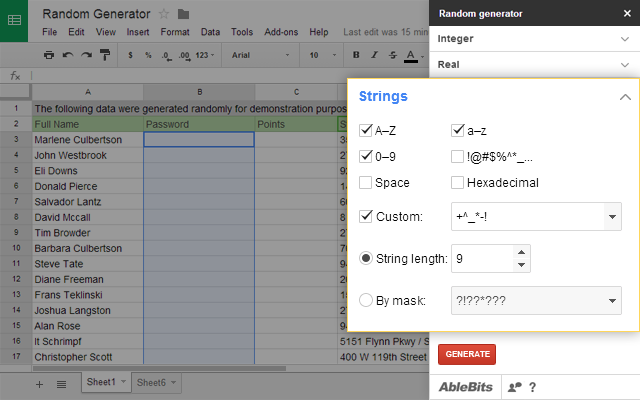Click the text color A swatch
Screen dimensions: 640x400
[x=410, y=55]
